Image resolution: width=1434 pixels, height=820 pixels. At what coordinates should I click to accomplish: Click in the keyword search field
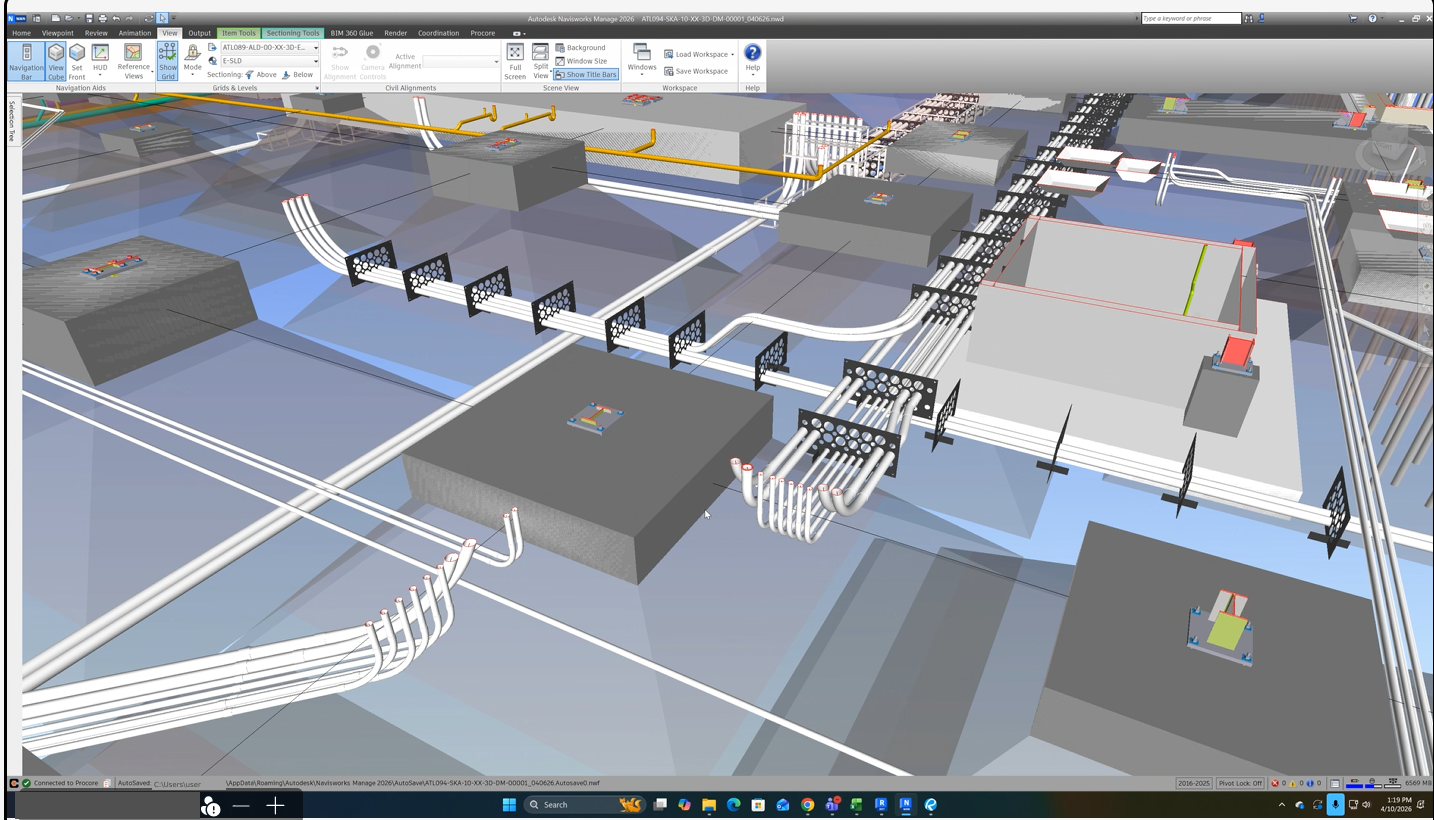1191,18
